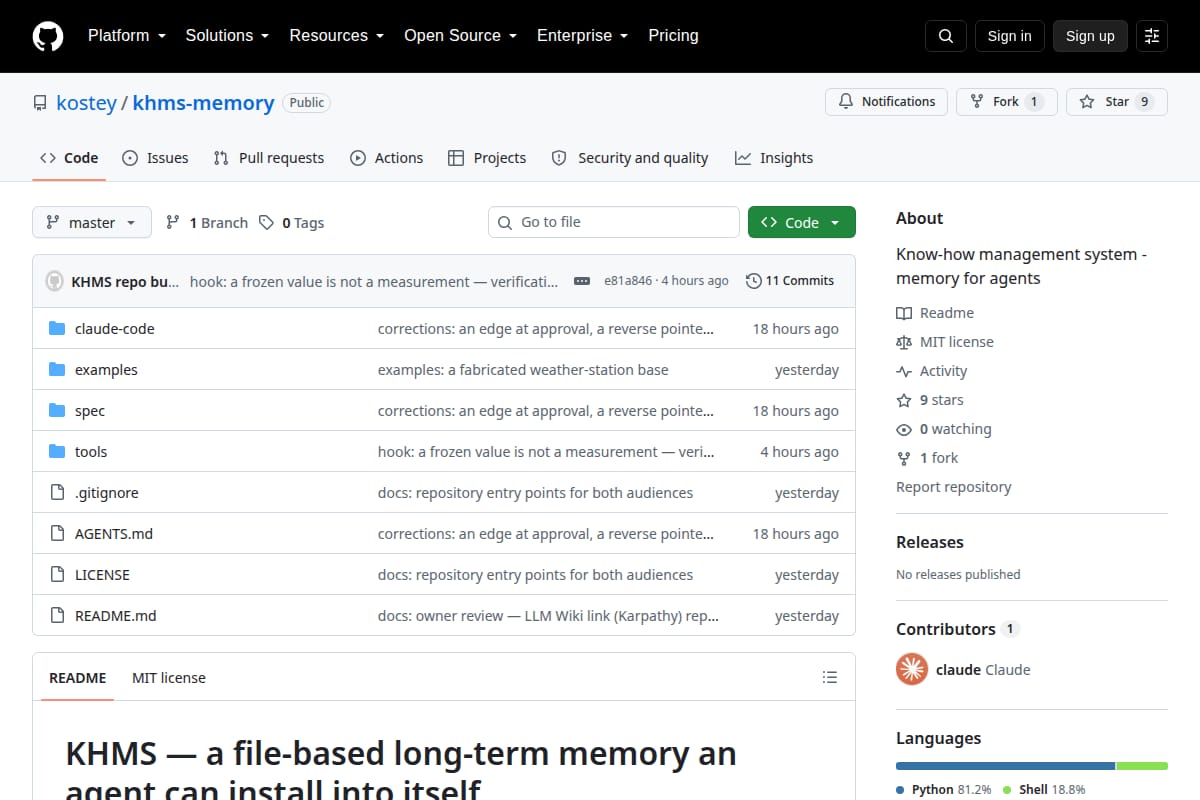Open the green Code dropdown

tap(802, 222)
